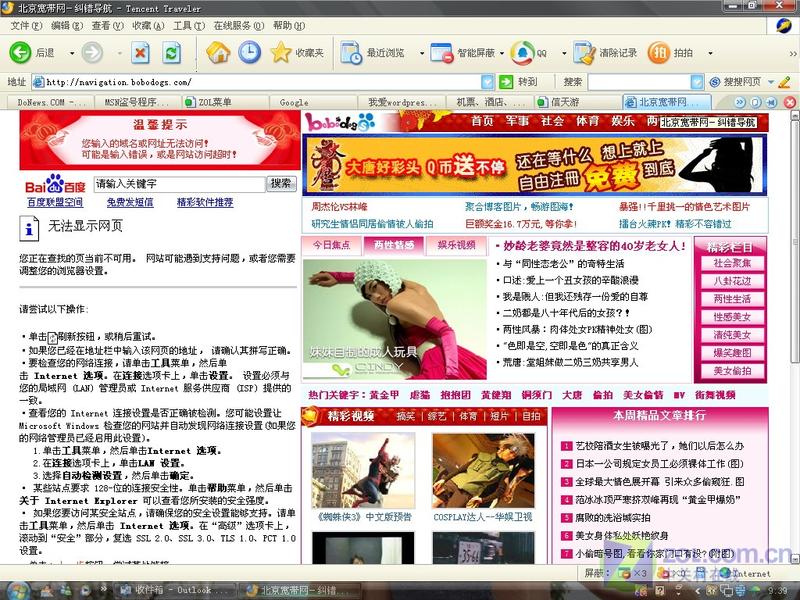Screen dimensions: 800x600
Task: Select the 娱乐视频 page tab
Action: click(456, 245)
